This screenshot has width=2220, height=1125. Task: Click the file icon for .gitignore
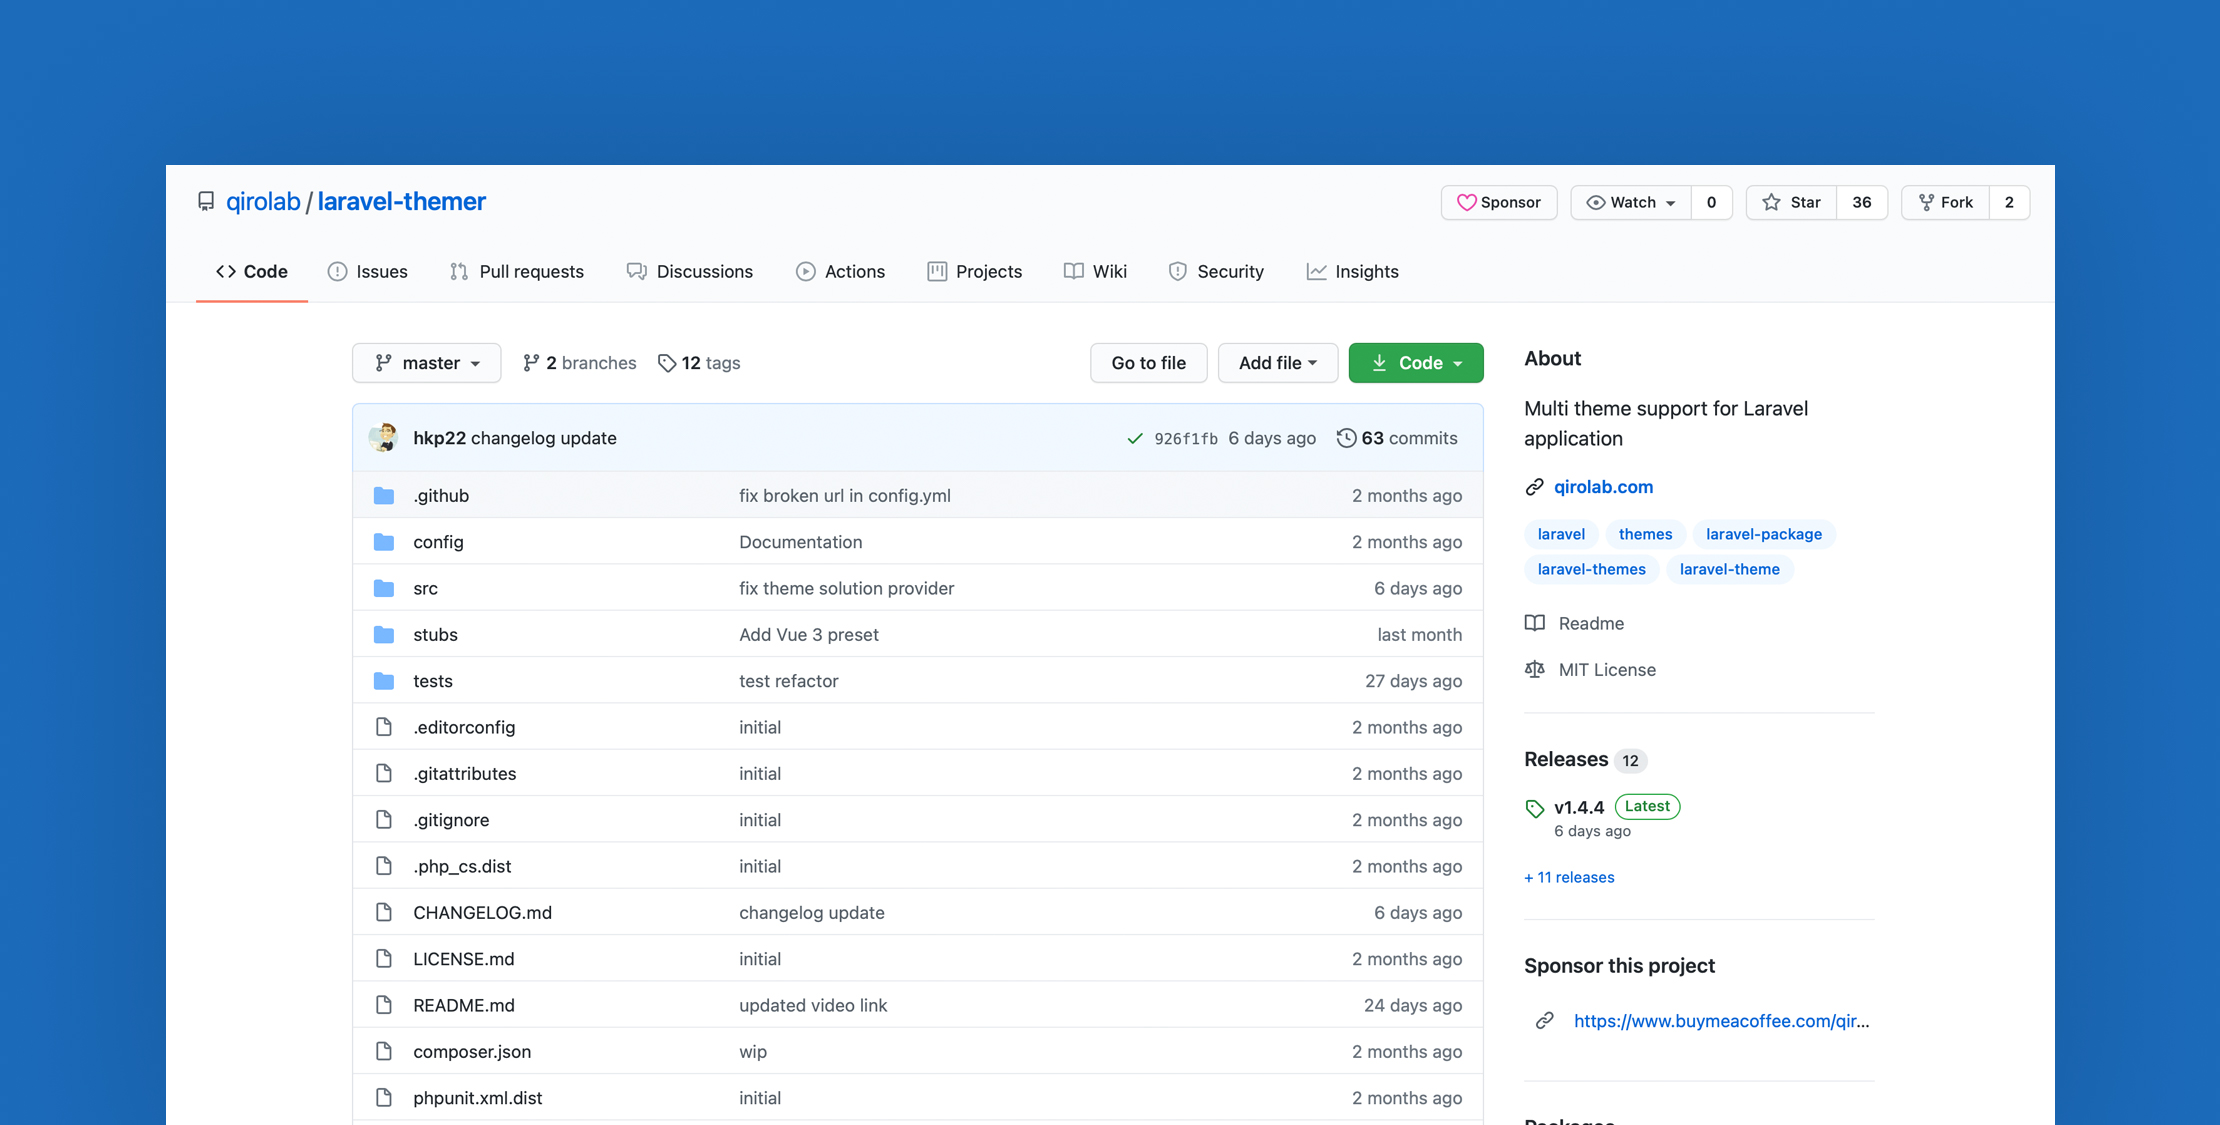pos(384,820)
